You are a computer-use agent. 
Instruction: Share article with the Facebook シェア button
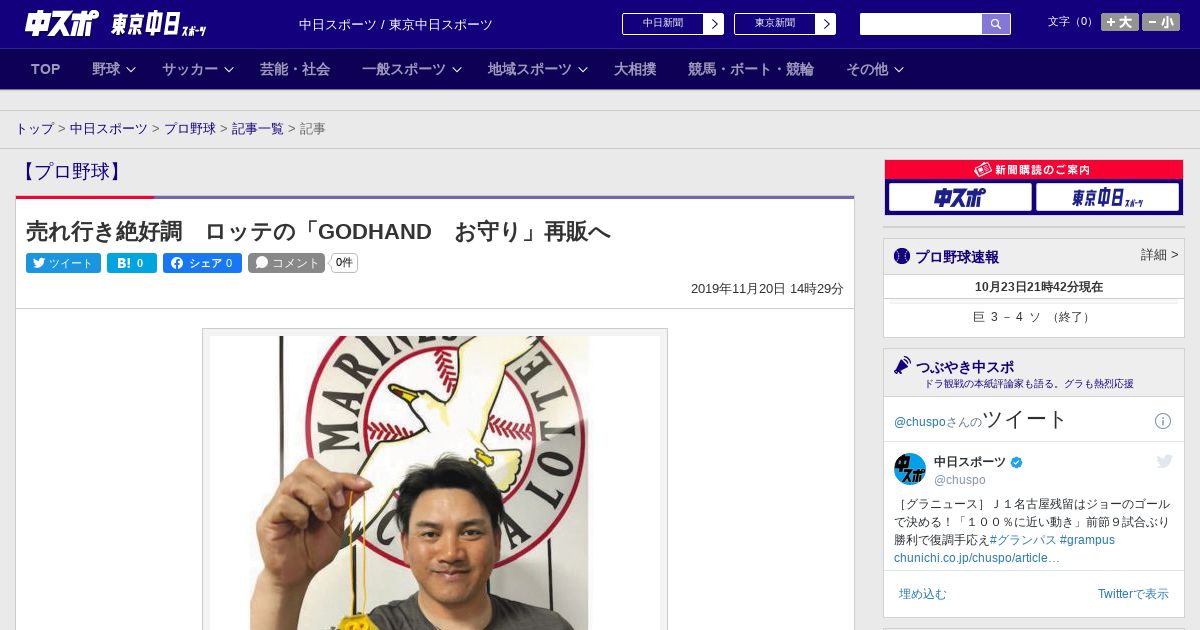(202, 263)
